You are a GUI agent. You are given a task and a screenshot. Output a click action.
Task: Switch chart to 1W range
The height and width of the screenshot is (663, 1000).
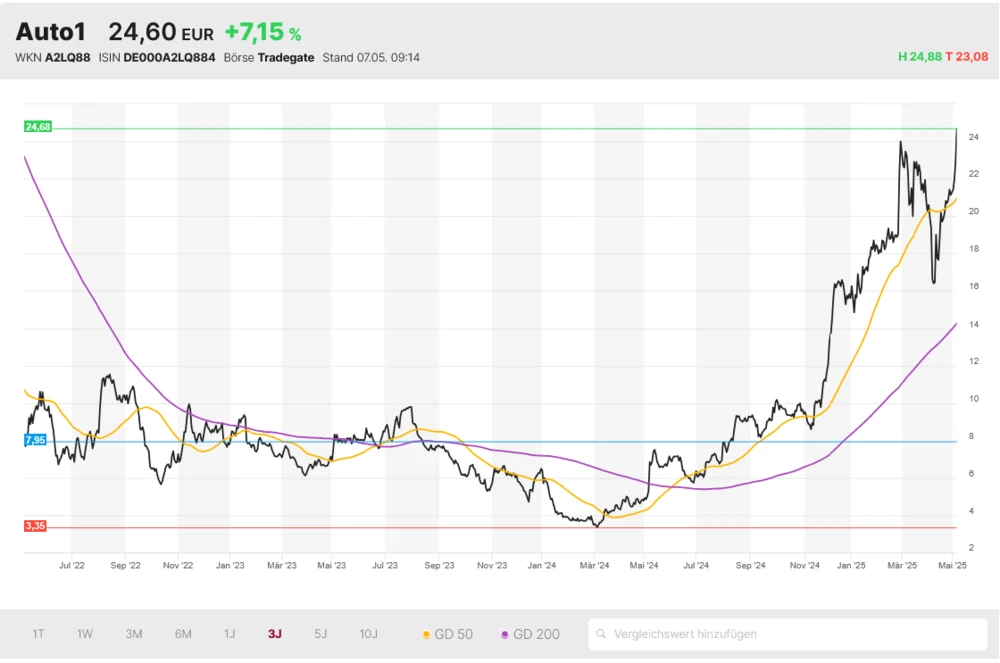(x=85, y=634)
